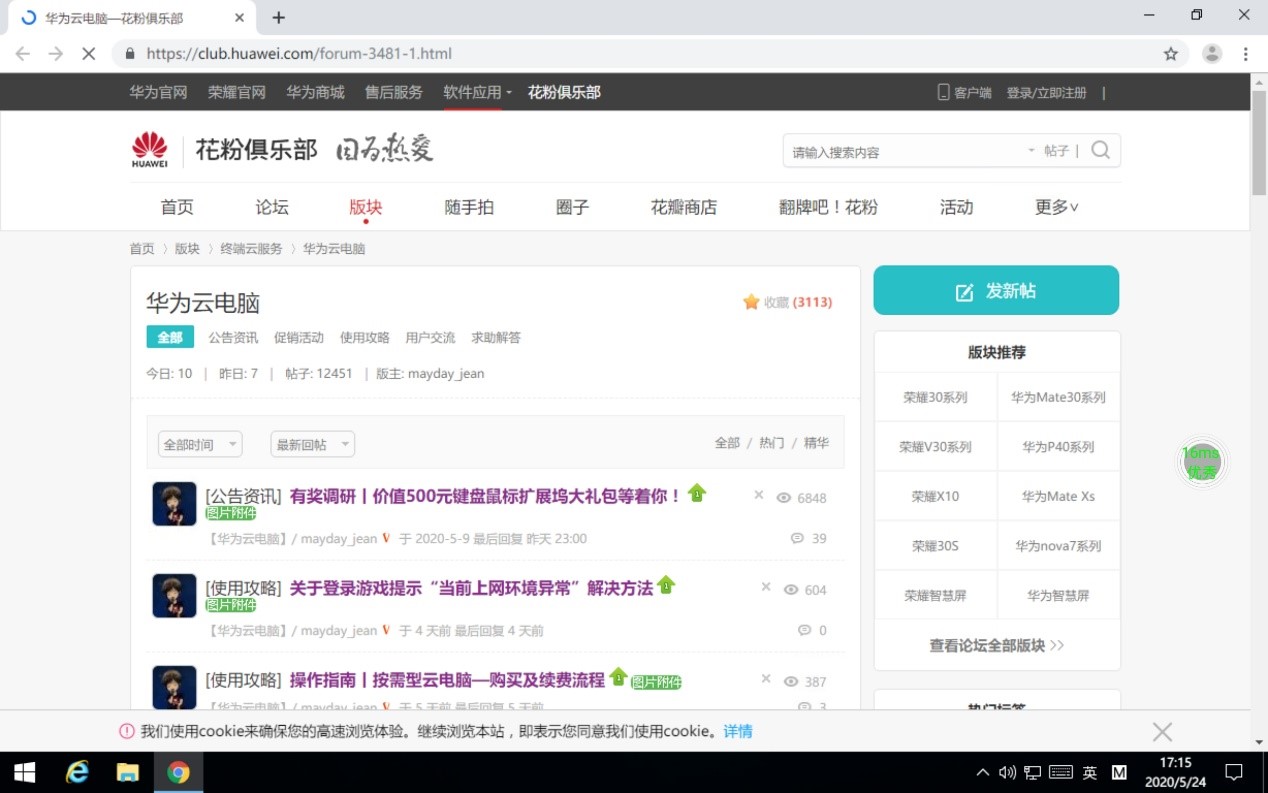
Task: Click the Huawei logo
Action: click(150, 150)
